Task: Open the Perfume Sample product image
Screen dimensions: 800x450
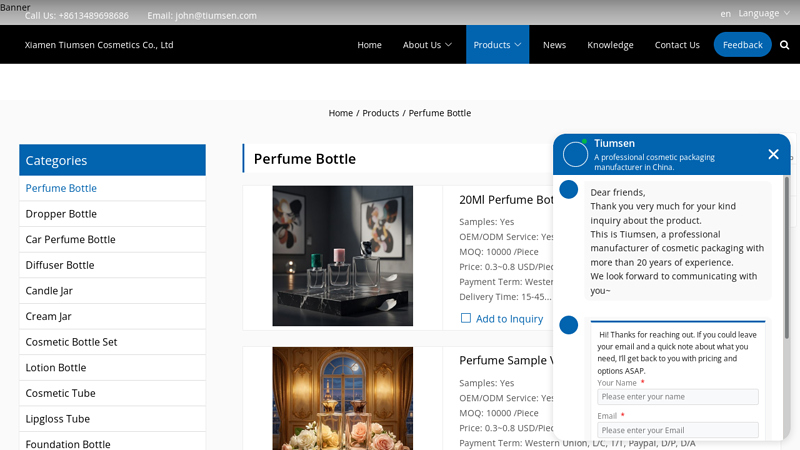Action: [x=342, y=398]
